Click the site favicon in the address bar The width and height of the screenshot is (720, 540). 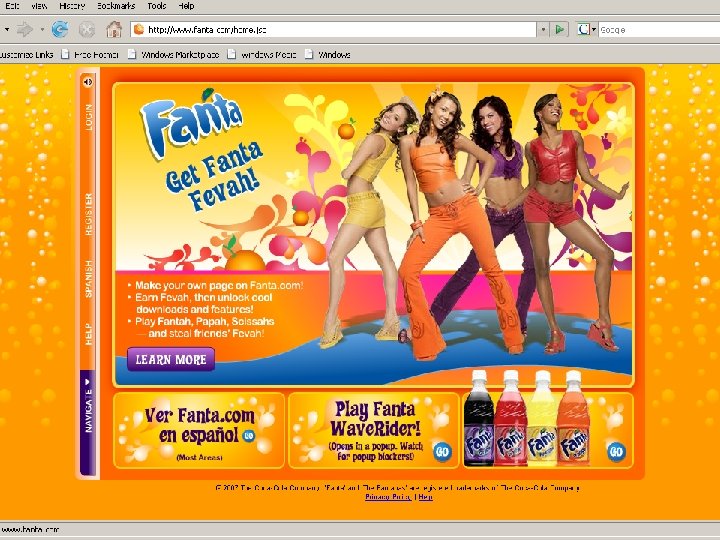click(138, 30)
